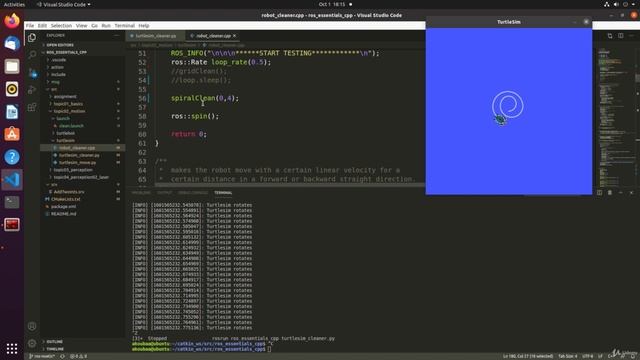The width and height of the screenshot is (640, 360).
Task: Close the robot_cleaner.cpp editor tab
Action: click(x=235, y=36)
